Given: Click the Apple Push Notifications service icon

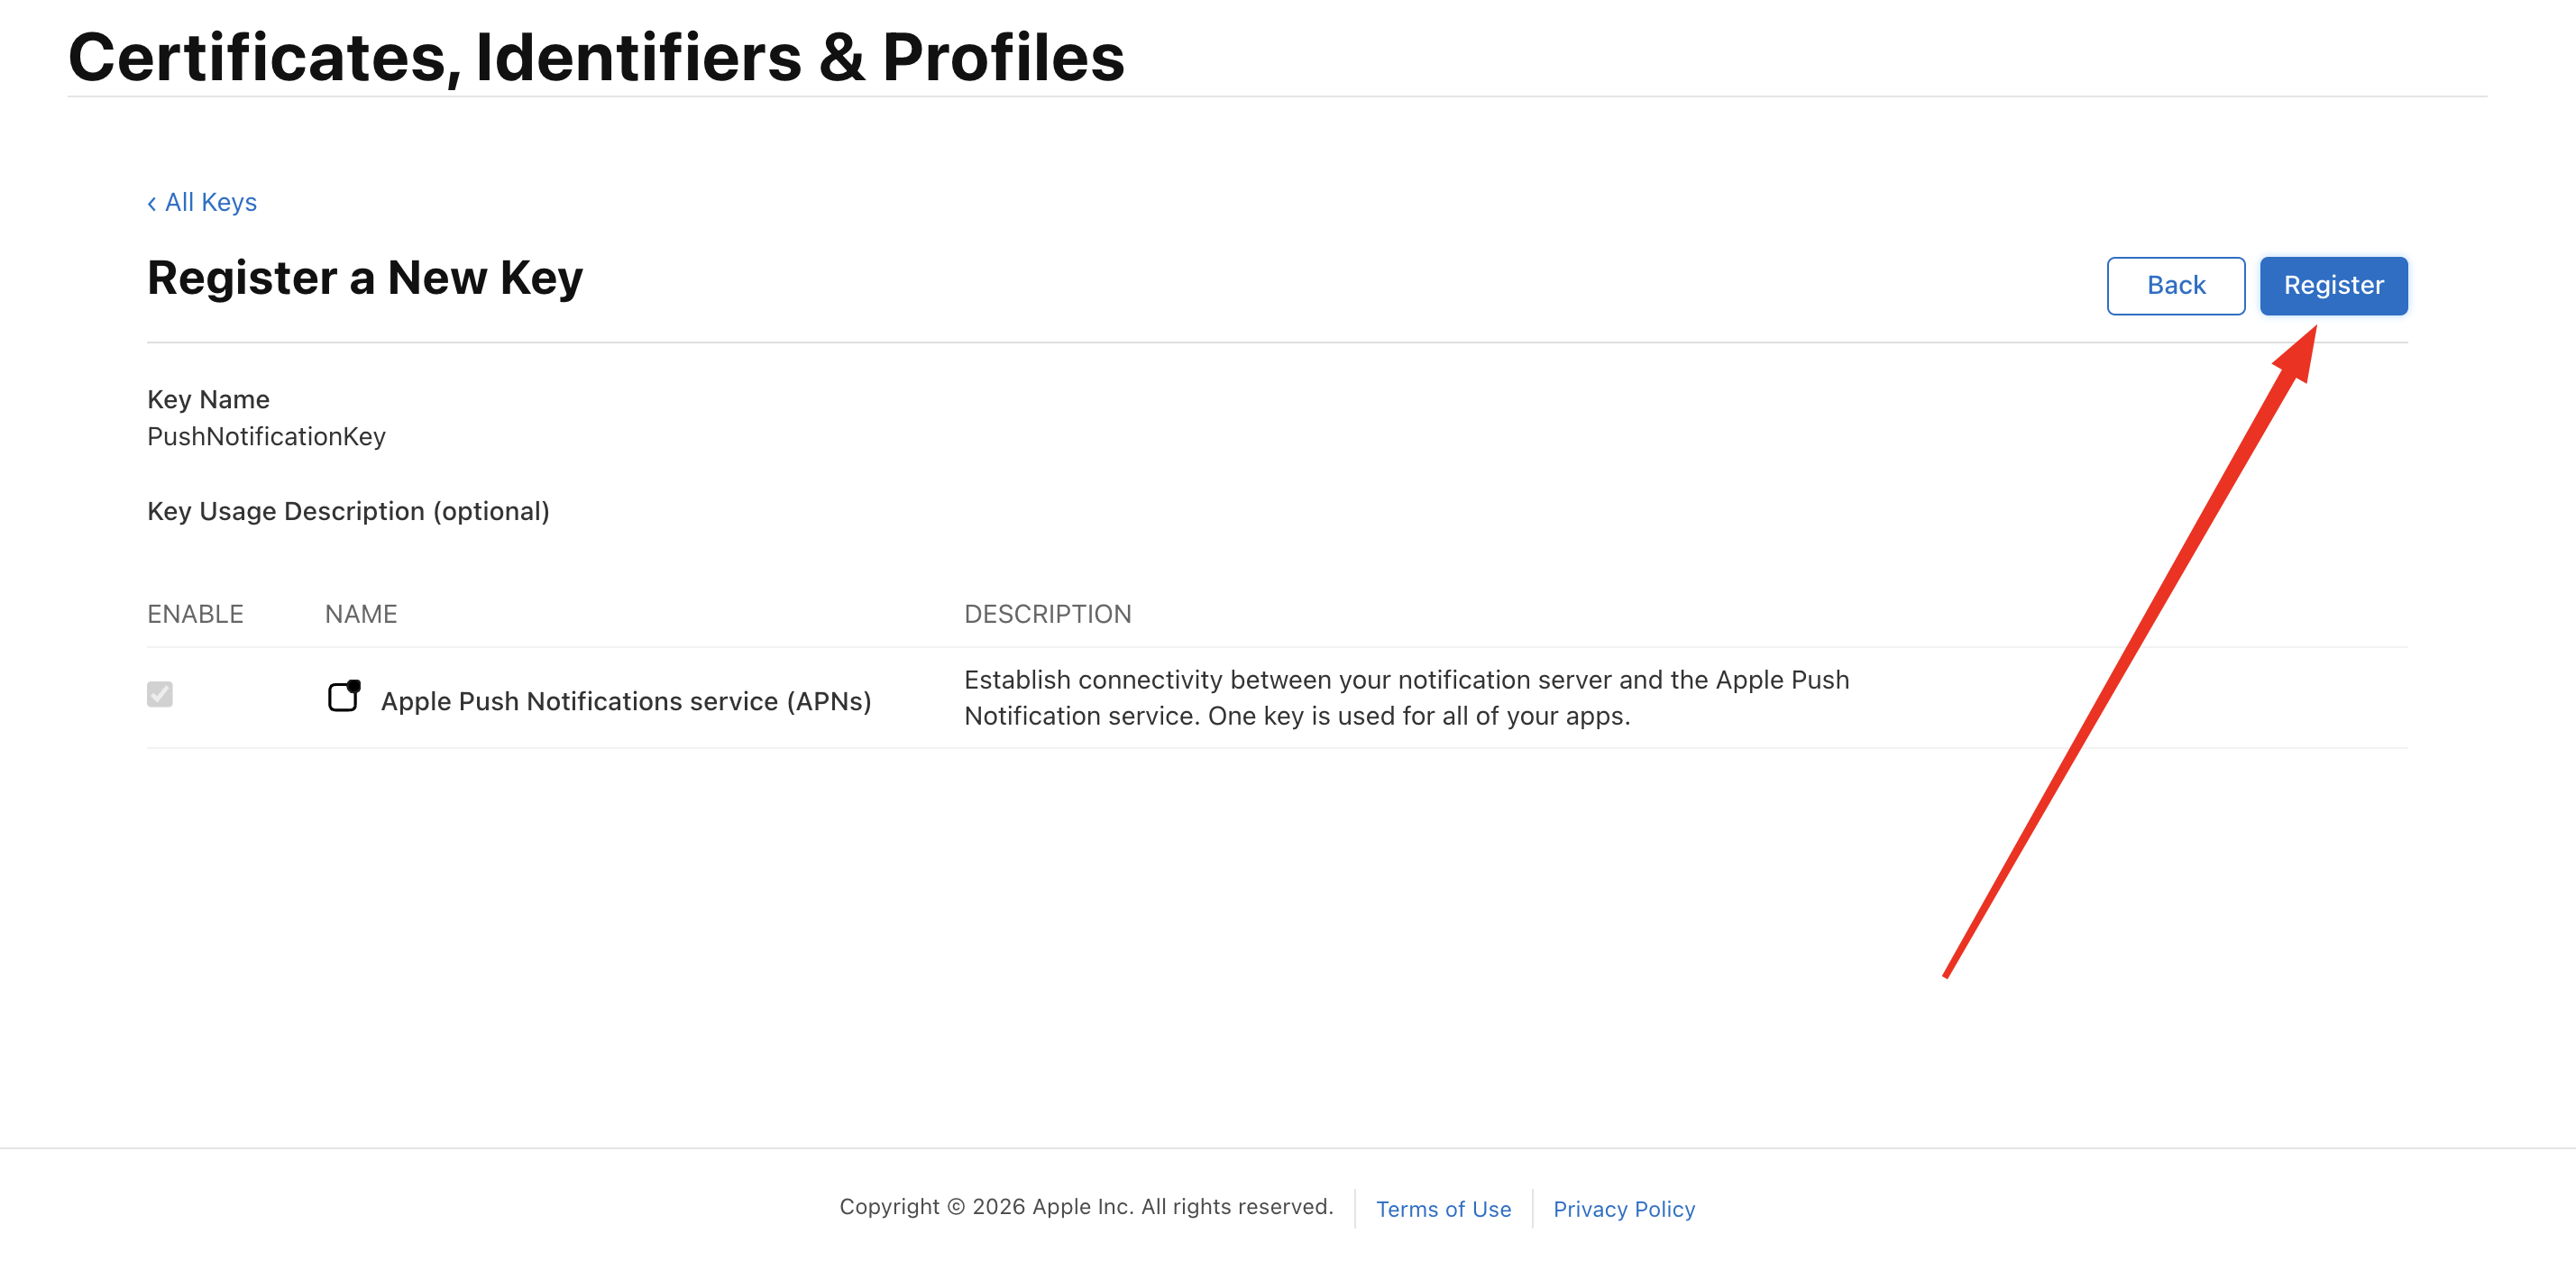Looking at the screenshot, I should coord(344,696).
